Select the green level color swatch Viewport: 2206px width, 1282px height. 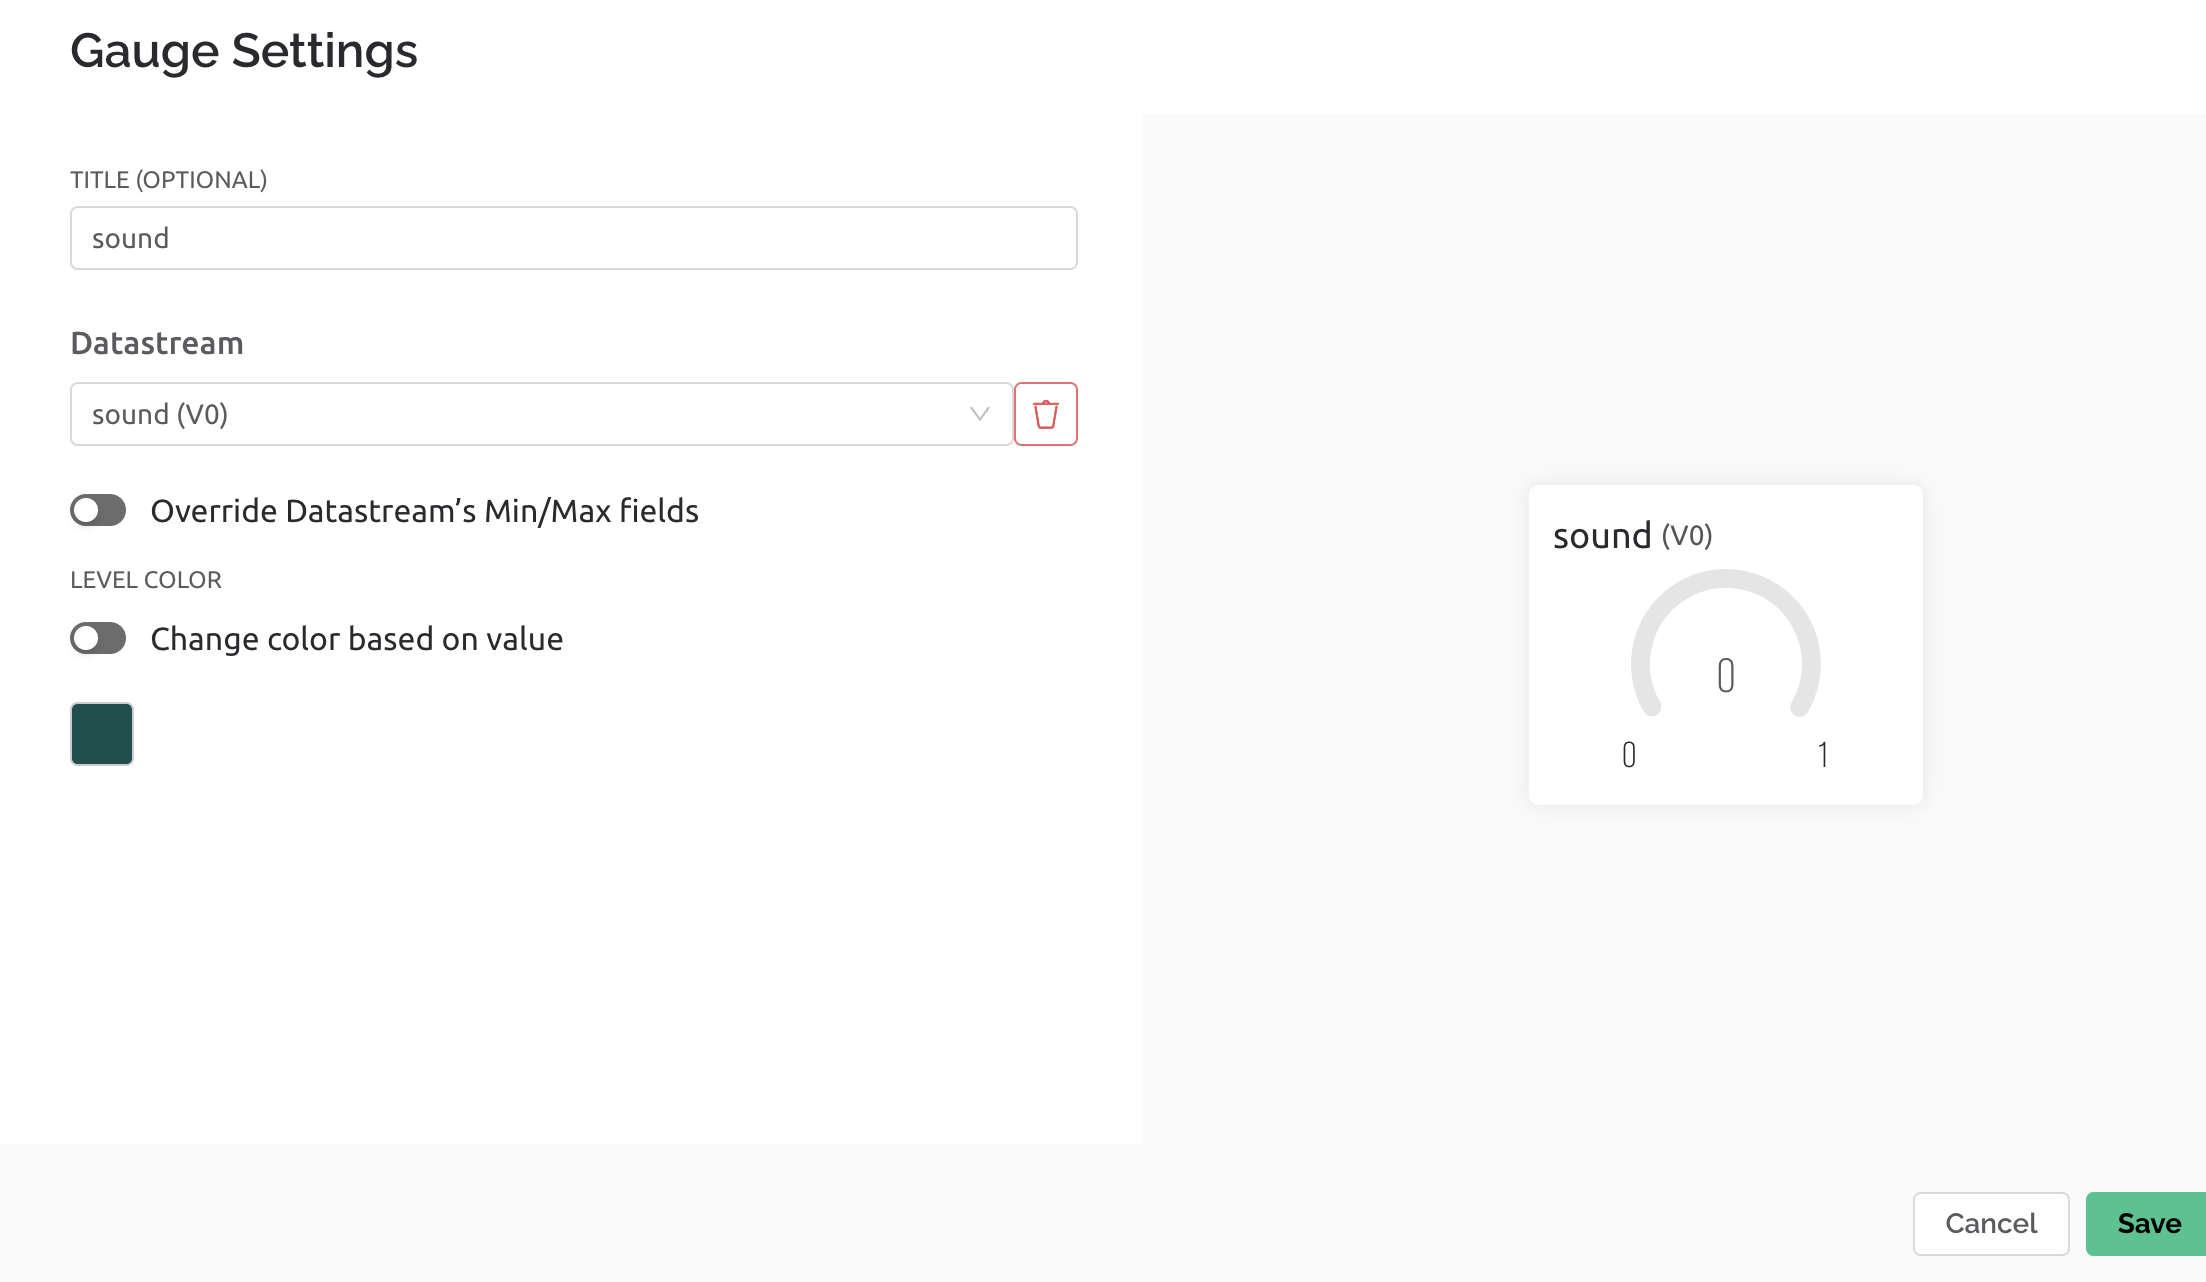click(x=101, y=734)
